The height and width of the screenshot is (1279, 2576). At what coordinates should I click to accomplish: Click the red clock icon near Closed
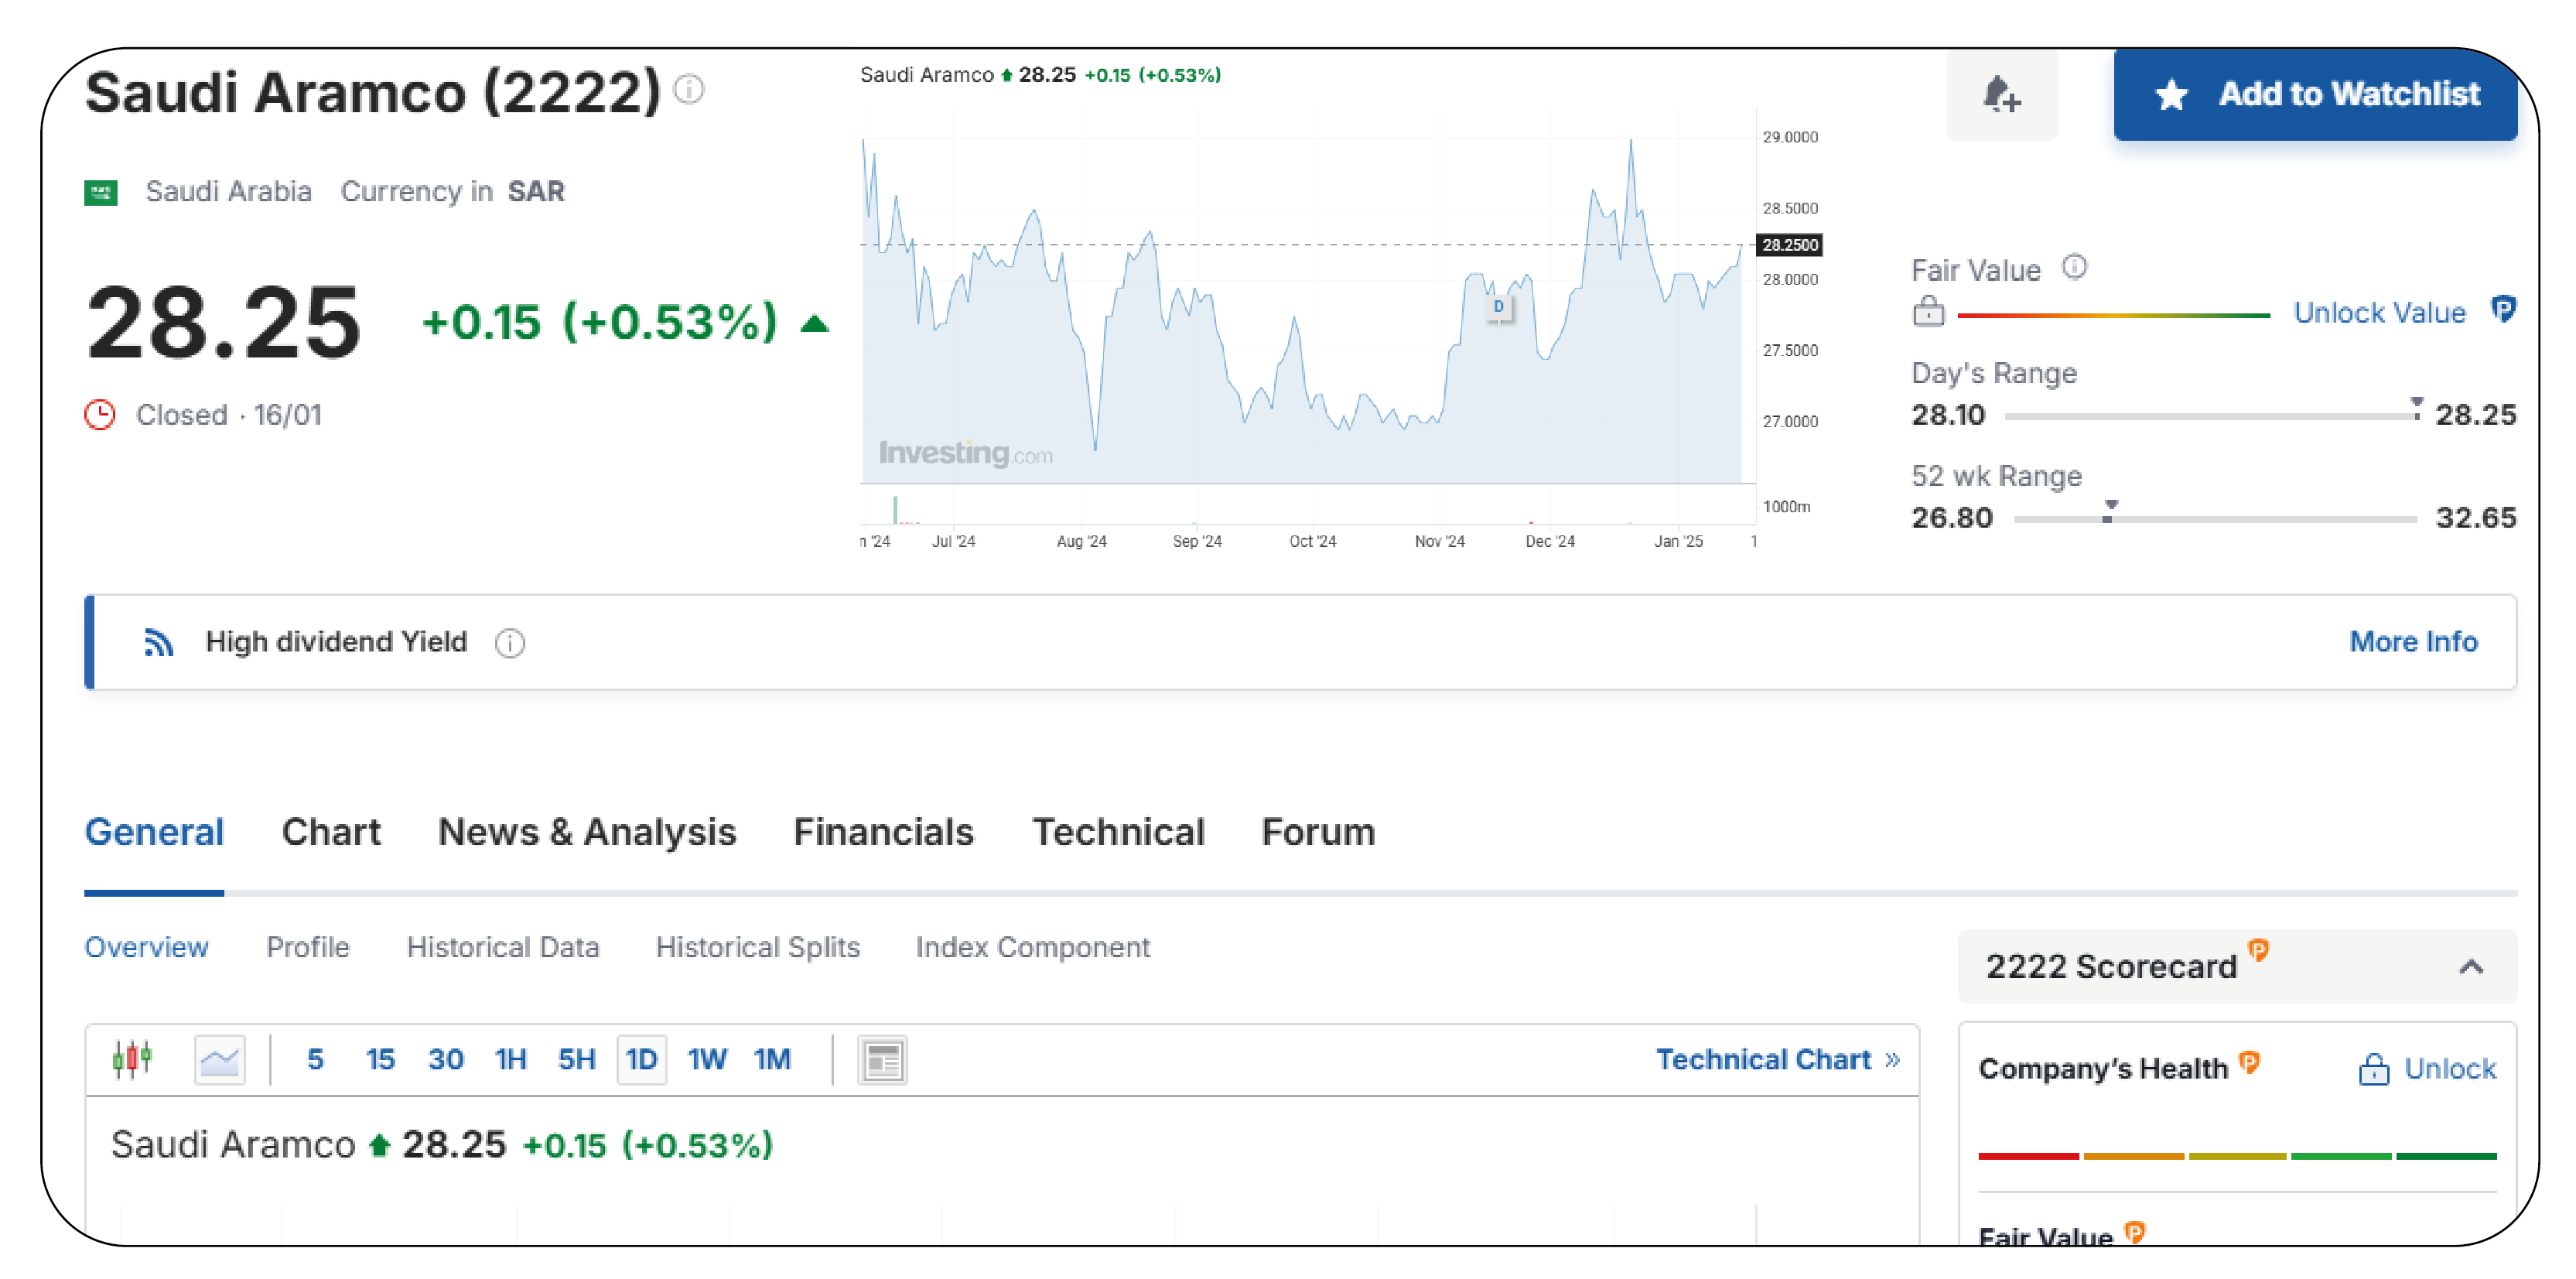(x=100, y=415)
